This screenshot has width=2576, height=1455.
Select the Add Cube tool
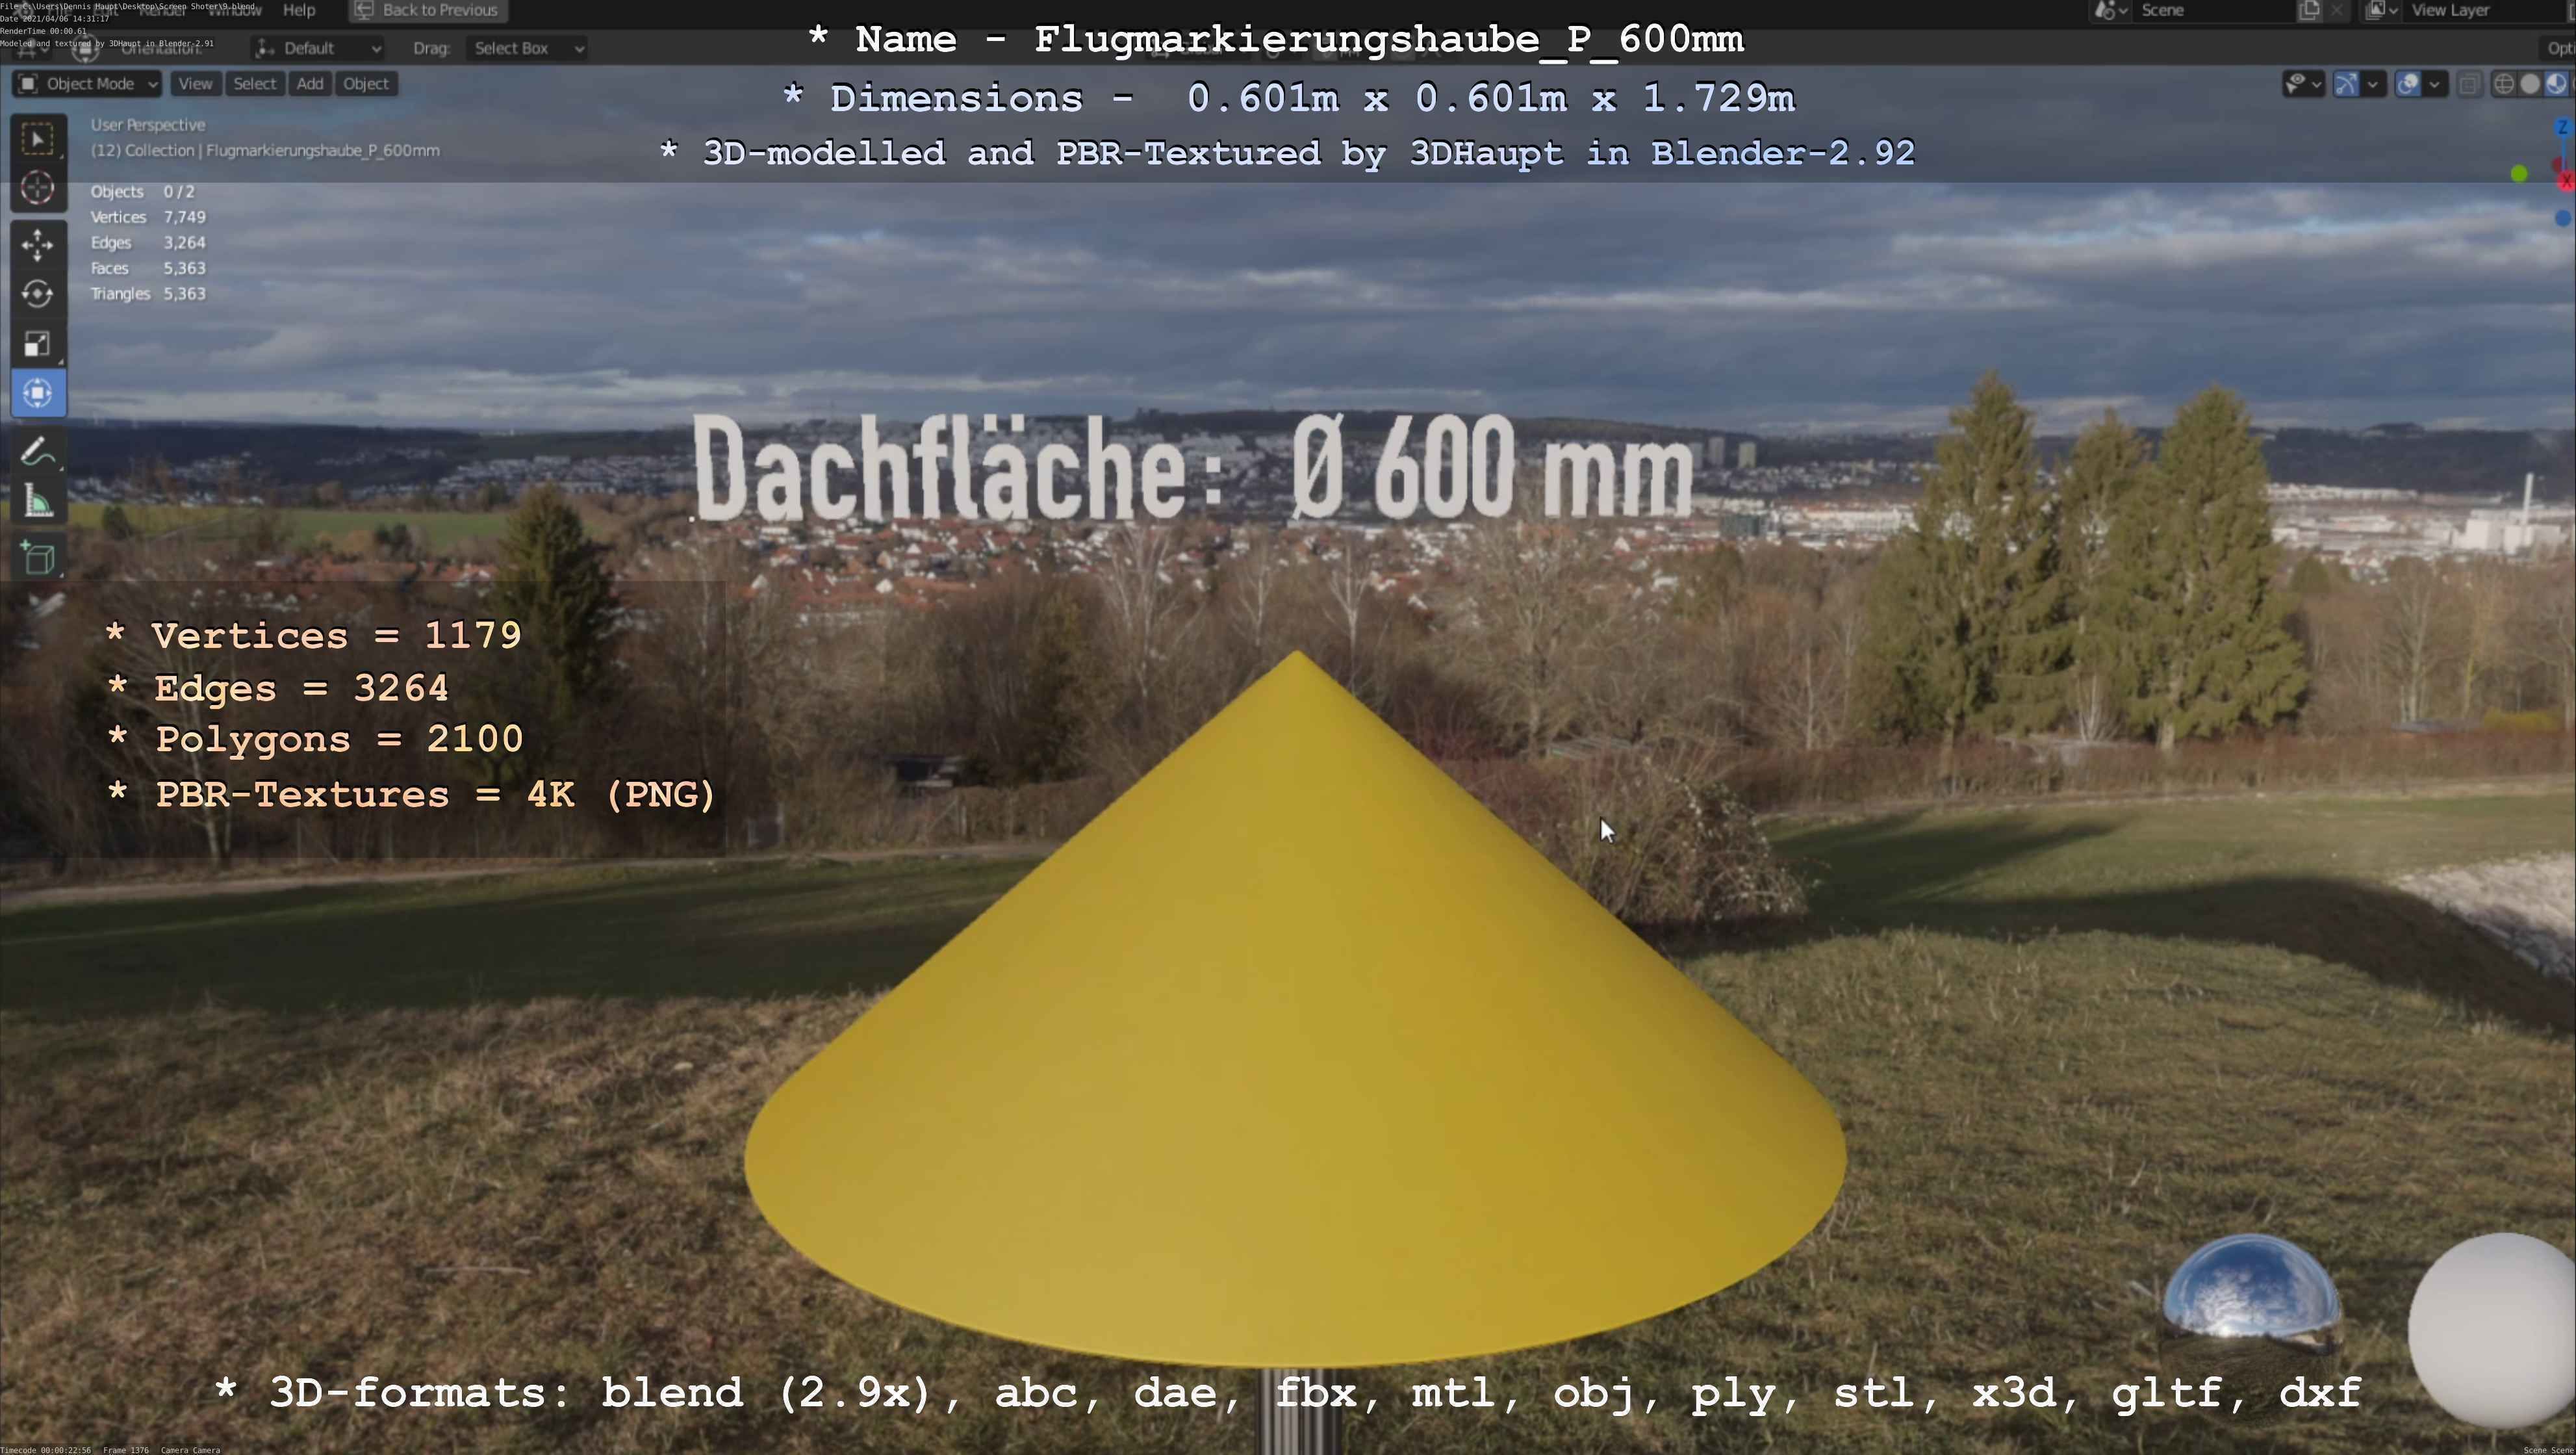click(38, 558)
